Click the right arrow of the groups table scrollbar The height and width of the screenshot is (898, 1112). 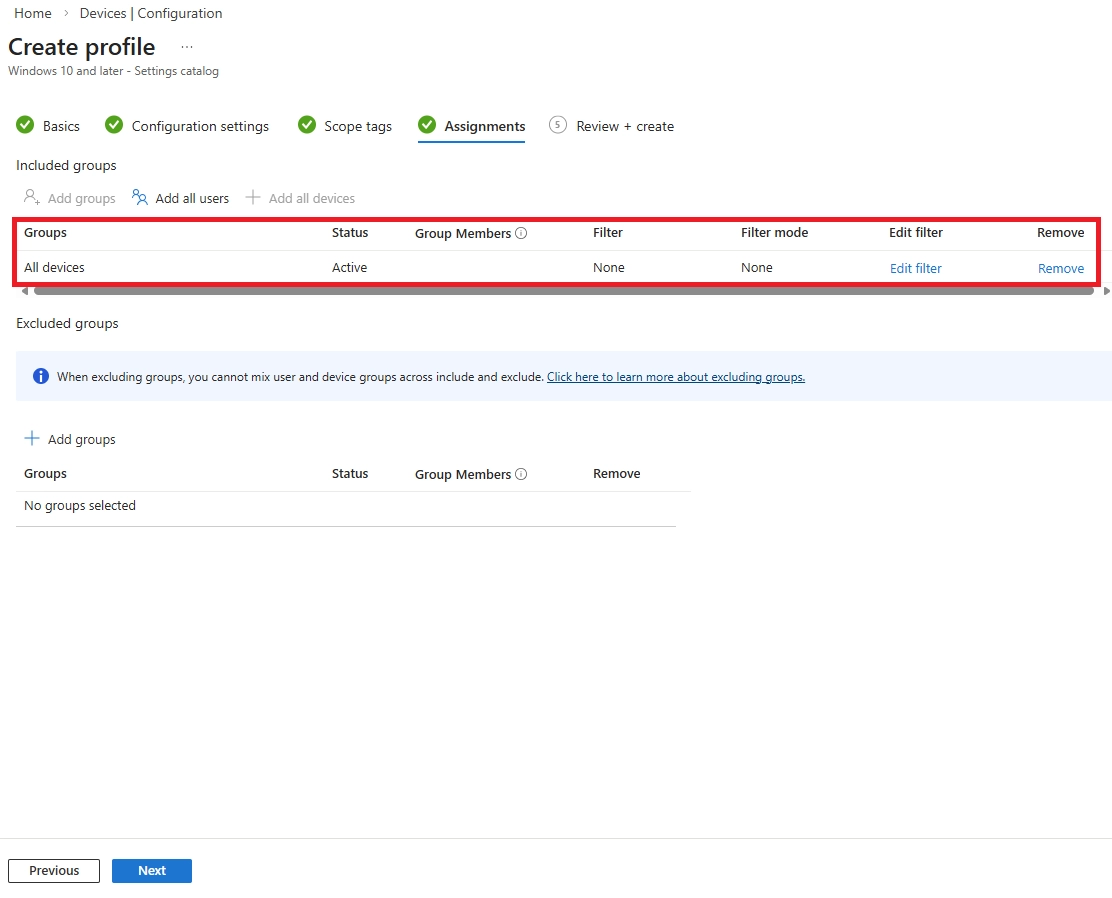coord(1106,291)
